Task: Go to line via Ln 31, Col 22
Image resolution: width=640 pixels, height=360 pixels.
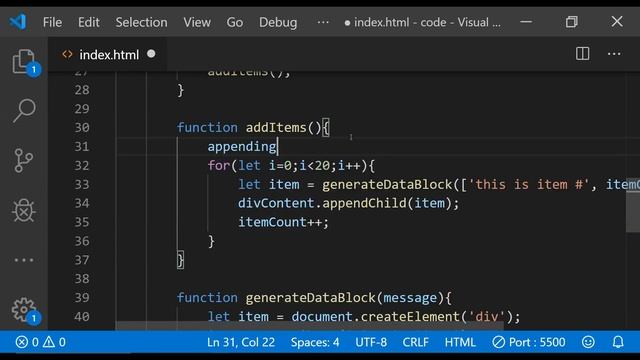Action: pyautogui.click(x=241, y=342)
